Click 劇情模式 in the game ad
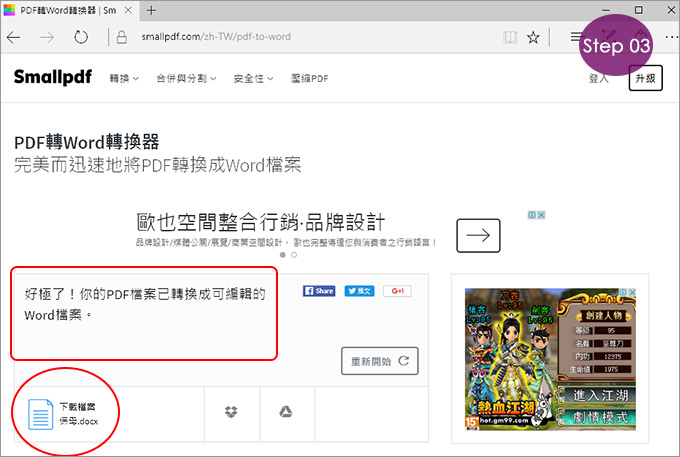Screen dimensions: 680x457 pos(600,418)
